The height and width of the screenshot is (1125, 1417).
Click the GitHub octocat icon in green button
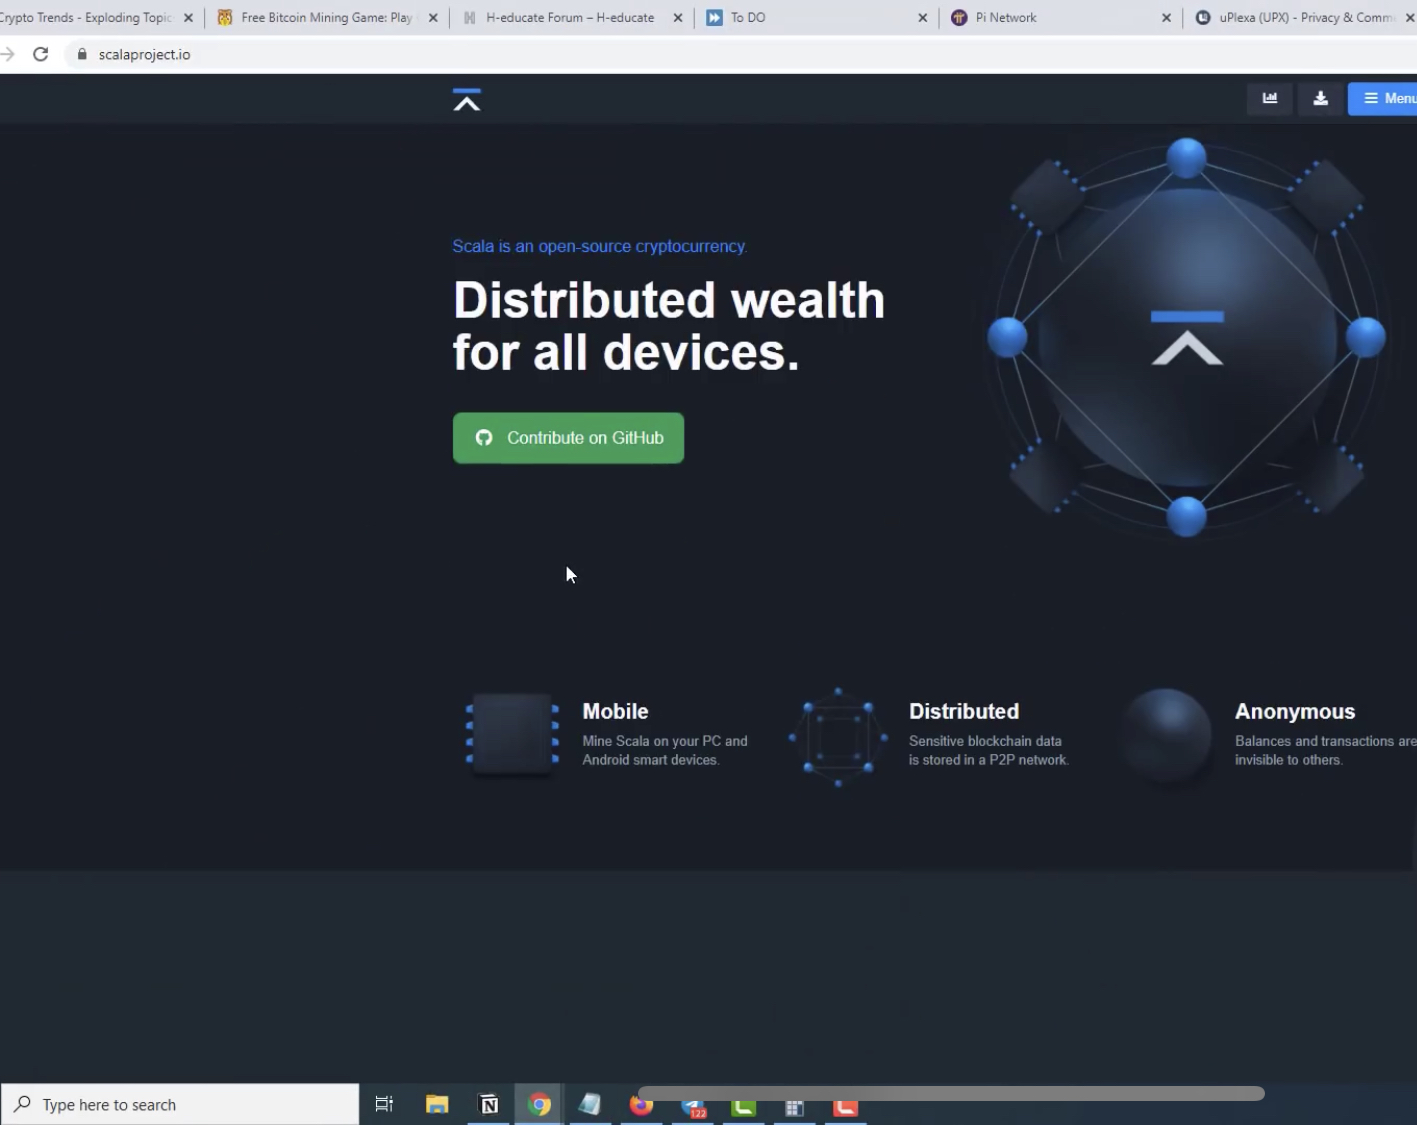point(484,438)
